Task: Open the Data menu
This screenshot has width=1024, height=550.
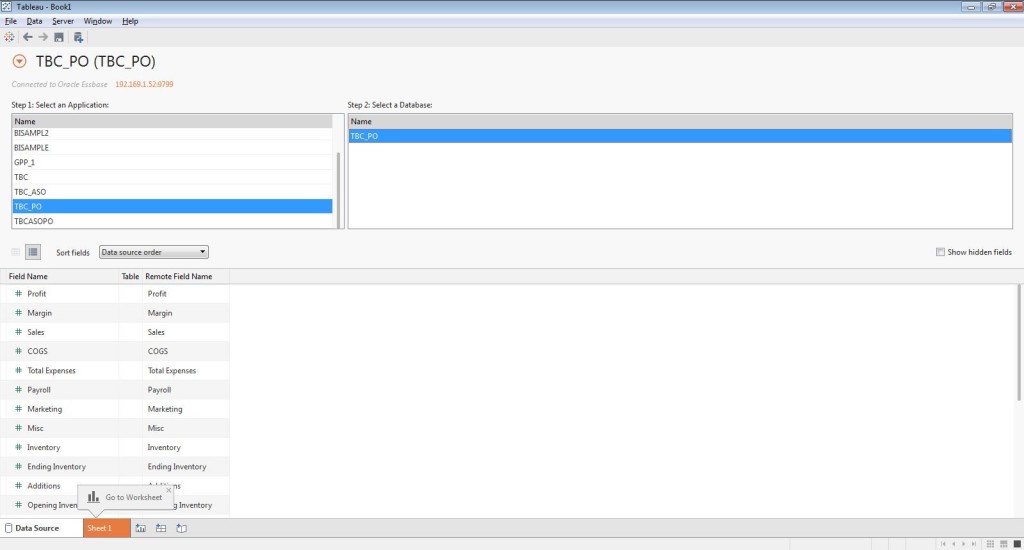Action: pos(34,21)
